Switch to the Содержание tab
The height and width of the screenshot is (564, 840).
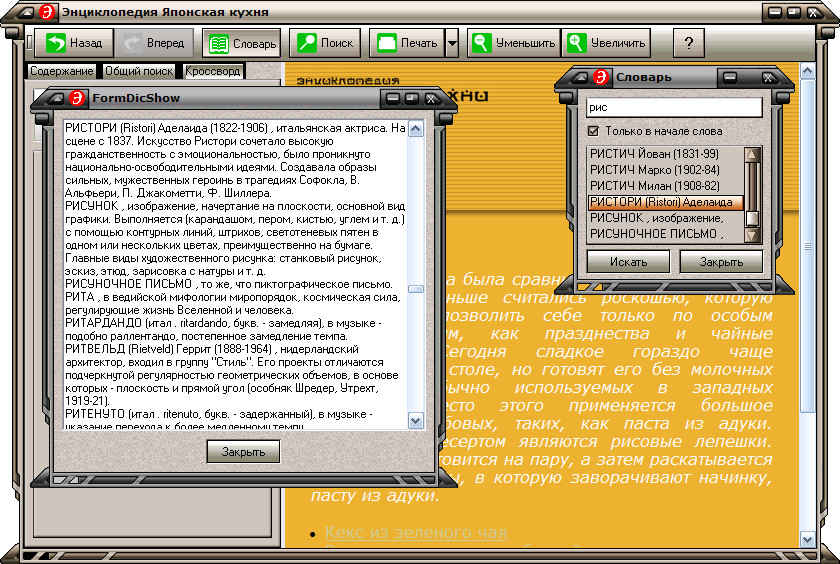(61, 71)
